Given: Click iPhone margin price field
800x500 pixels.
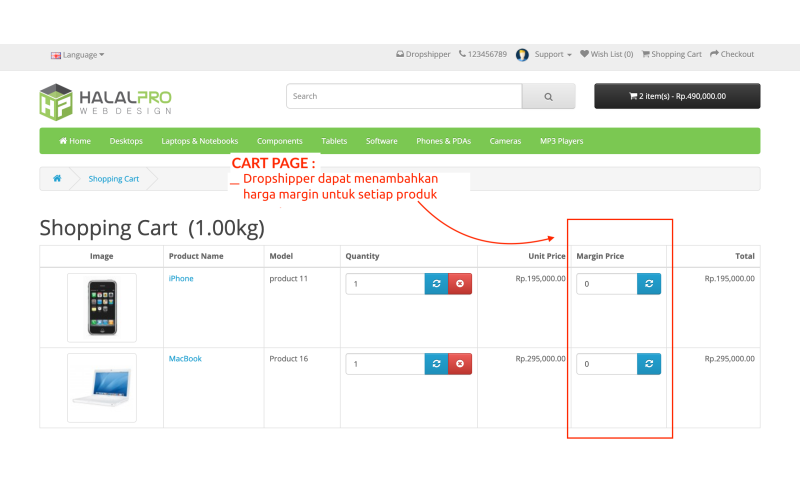Looking at the screenshot, I should click(x=607, y=284).
